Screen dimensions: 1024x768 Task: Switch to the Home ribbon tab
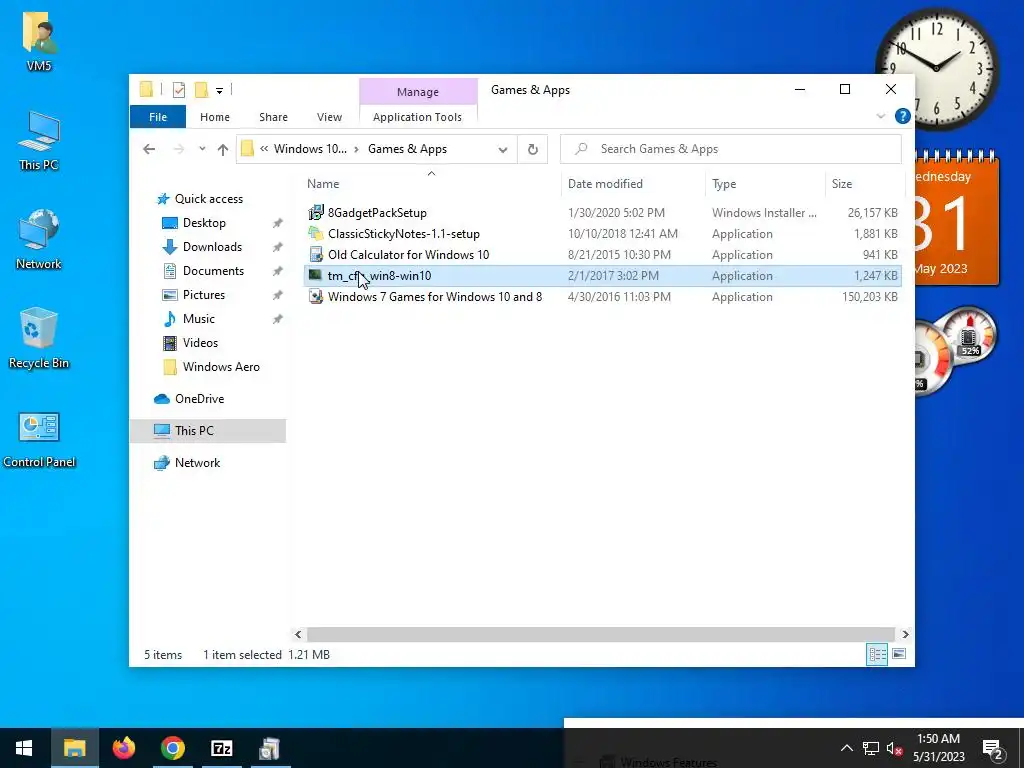pos(215,117)
